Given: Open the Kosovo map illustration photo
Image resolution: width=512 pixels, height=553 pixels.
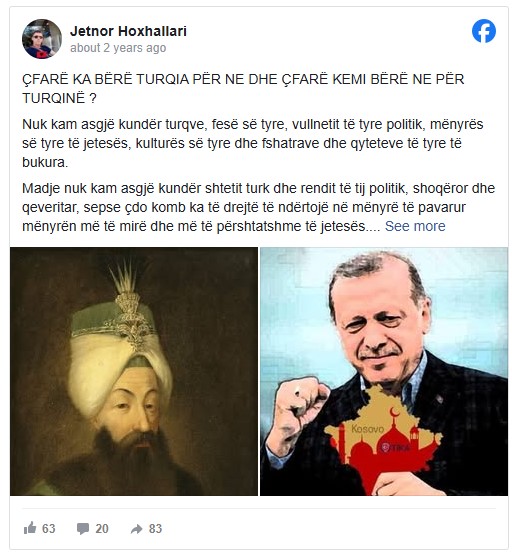Looking at the screenshot, I should coord(384,371).
